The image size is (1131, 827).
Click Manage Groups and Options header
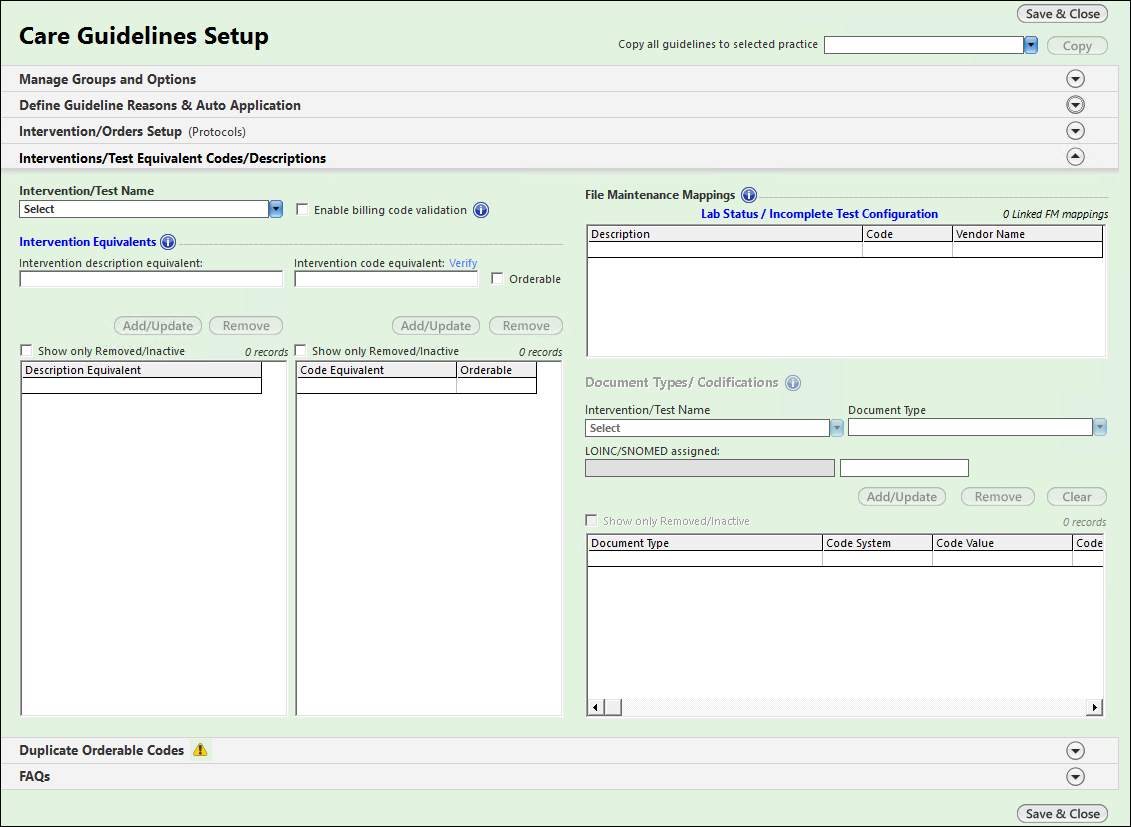pyautogui.click(x=107, y=79)
